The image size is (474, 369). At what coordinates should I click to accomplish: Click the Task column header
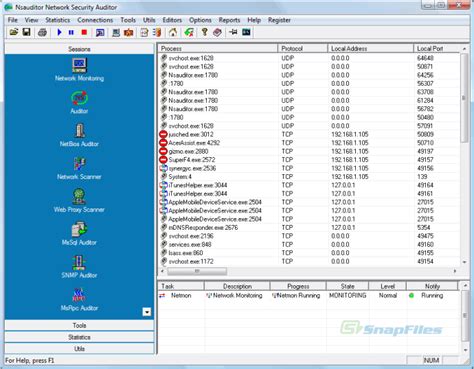[181, 286]
